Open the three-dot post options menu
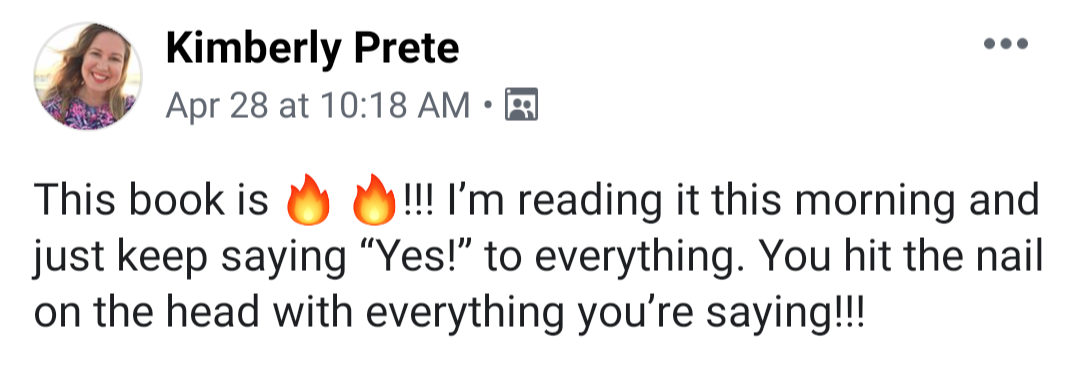1080x376 pixels. click(x=1006, y=45)
